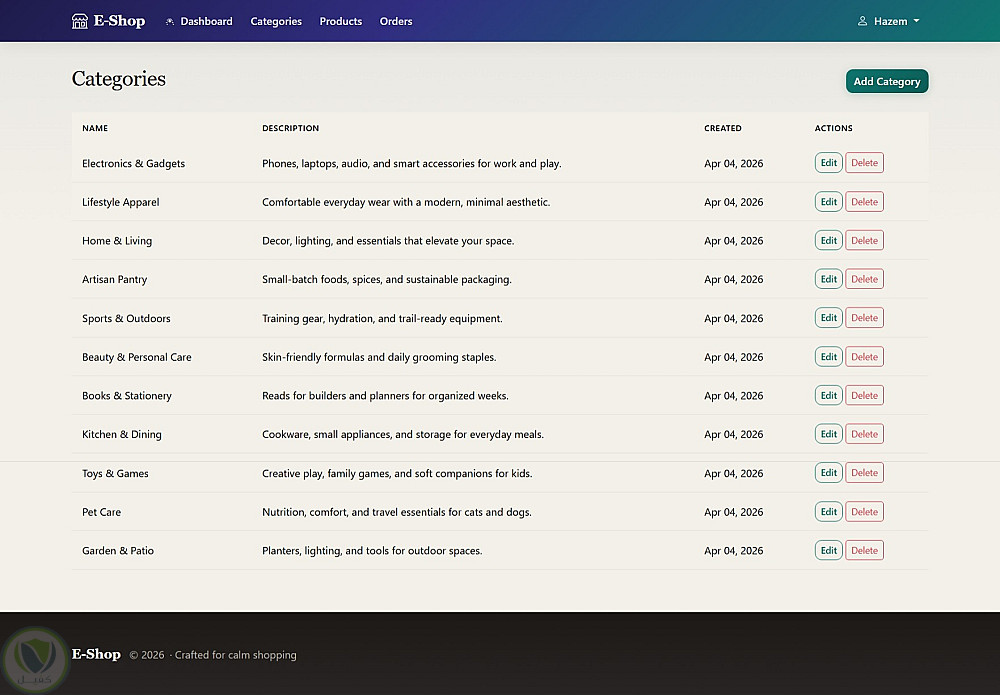This screenshot has width=1000, height=695.
Task: Edit the Home & Living category
Action: [x=828, y=241]
